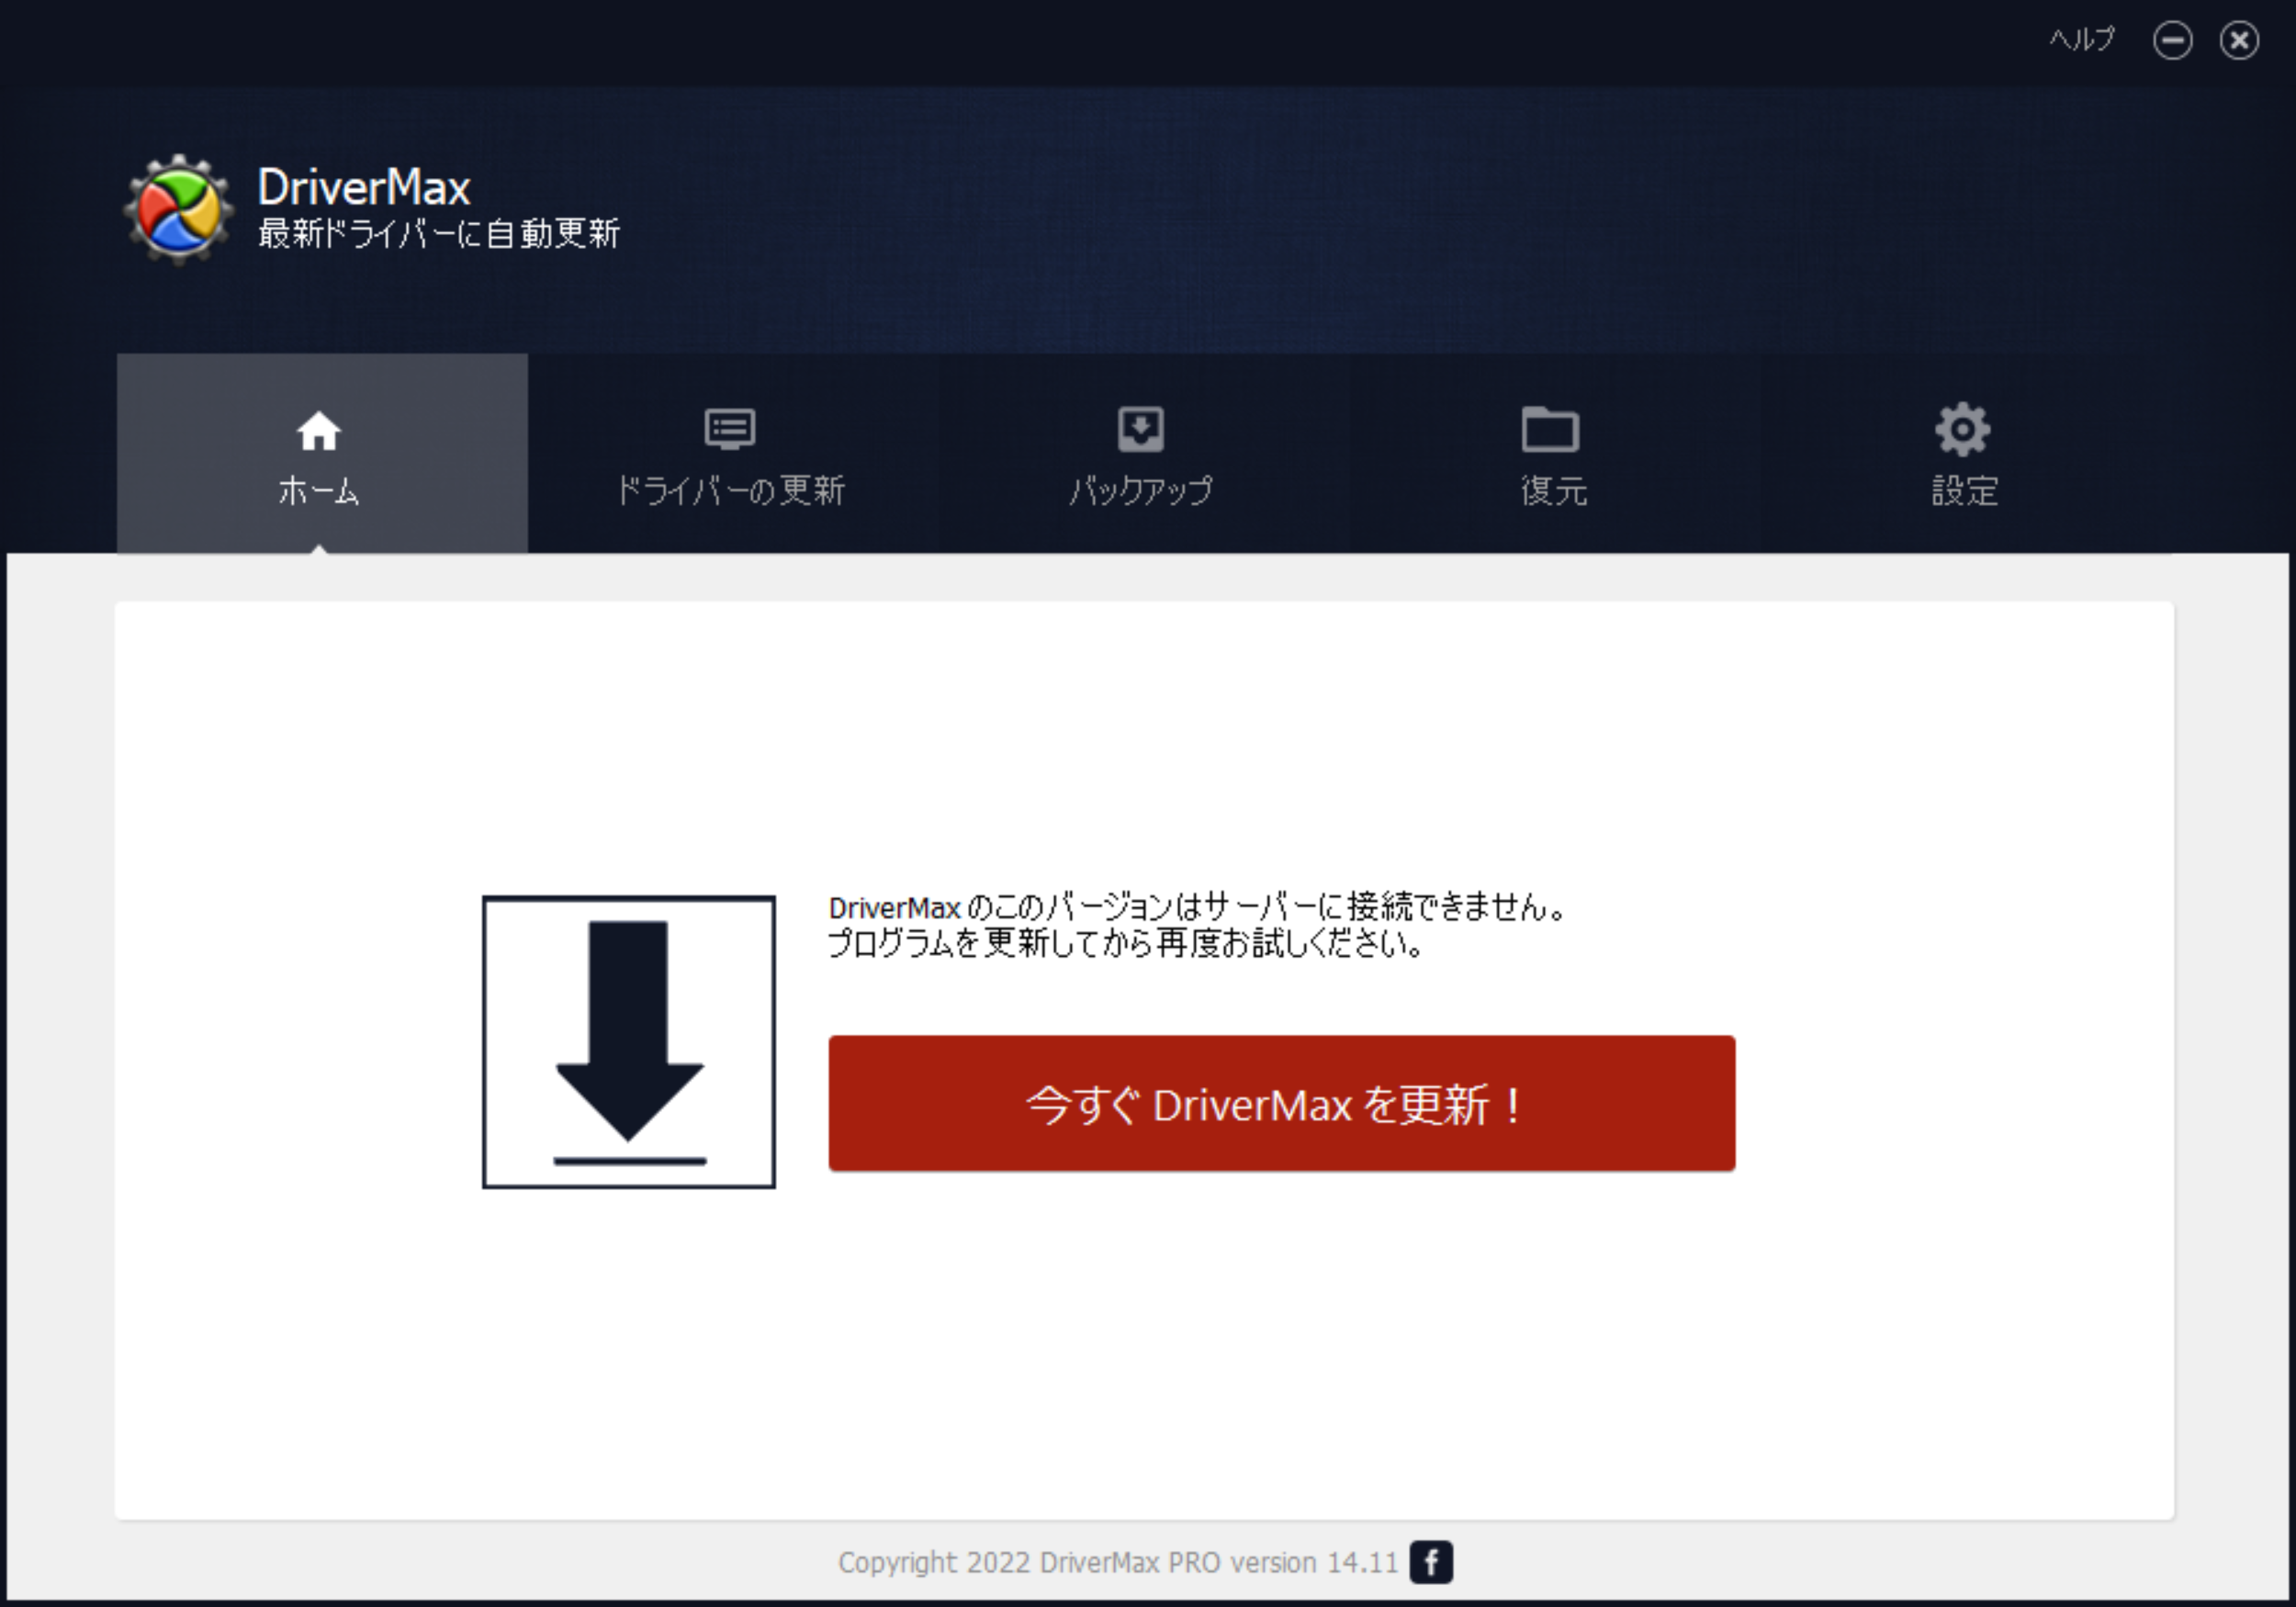2296x1607 pixels.
Task: Close the DriverMax window
Action: 2239,41
